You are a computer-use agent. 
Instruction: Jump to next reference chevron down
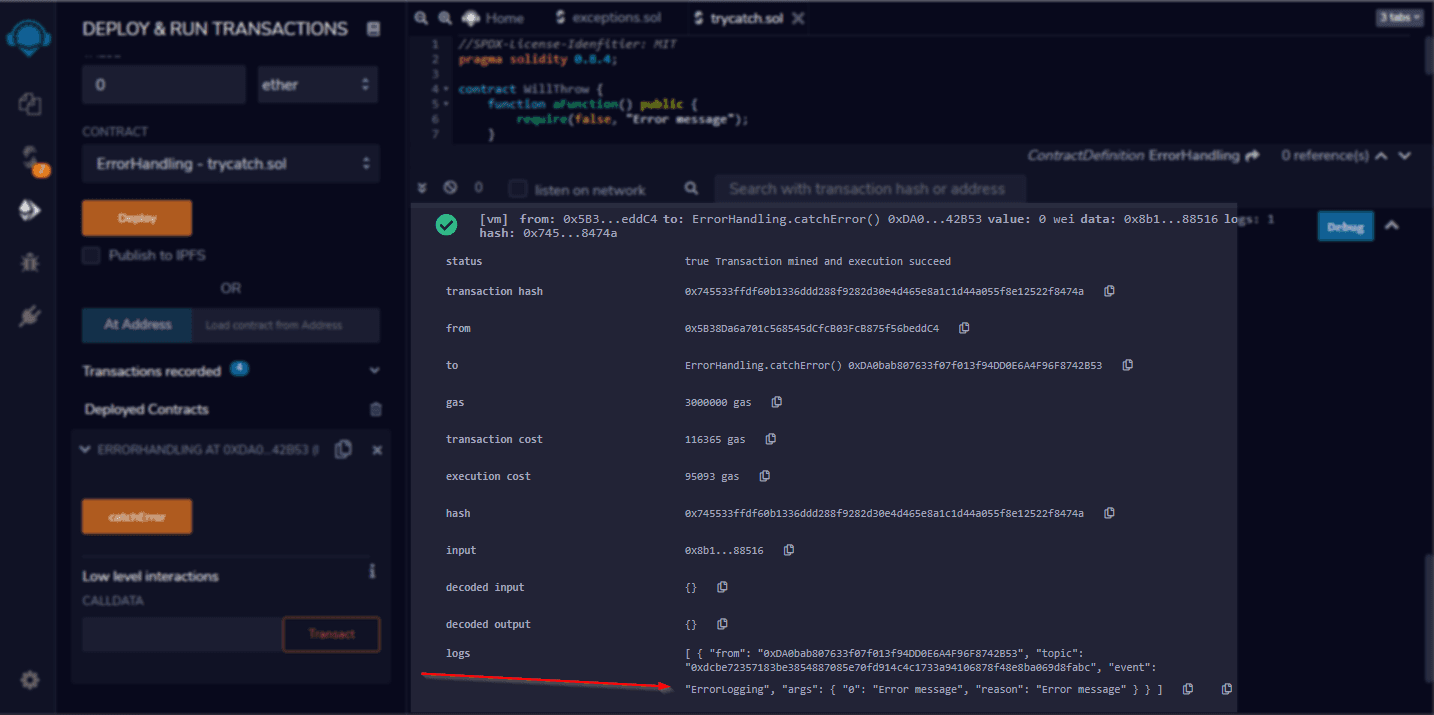[x=1405, y=156]
